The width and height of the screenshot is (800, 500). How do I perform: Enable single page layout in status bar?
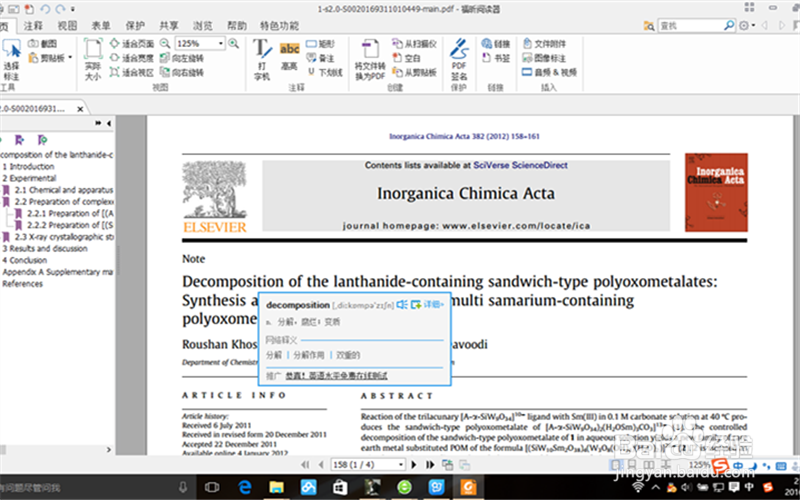coord(616,465)
